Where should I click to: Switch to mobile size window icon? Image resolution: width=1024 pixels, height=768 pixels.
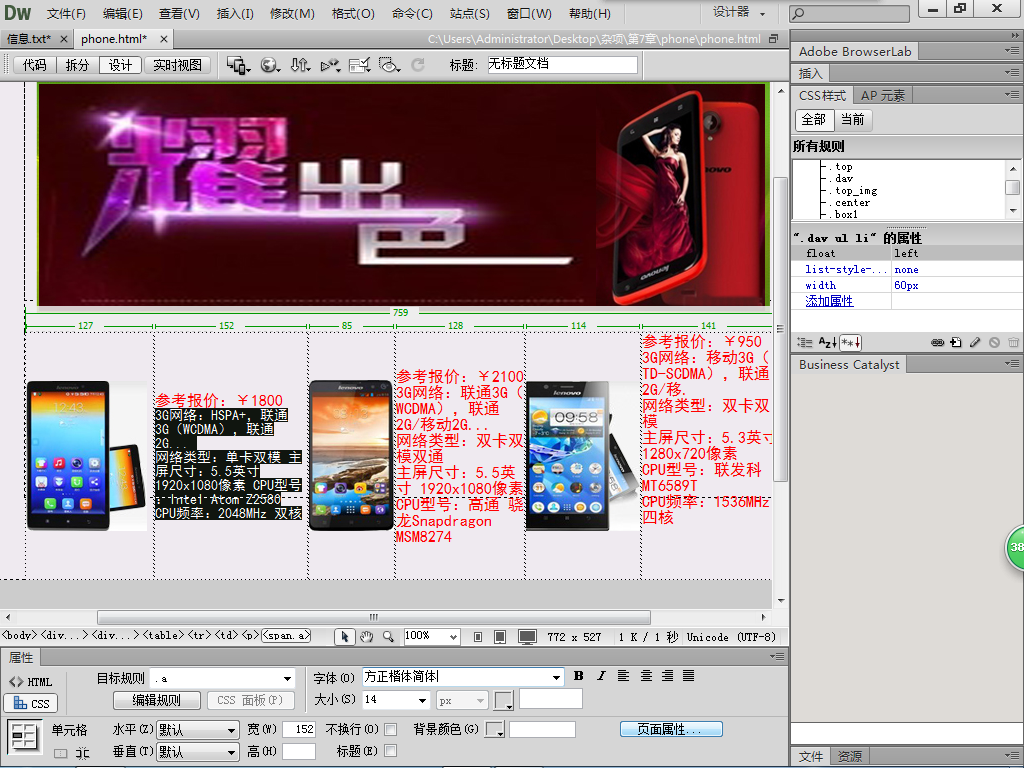pos(478,637)
